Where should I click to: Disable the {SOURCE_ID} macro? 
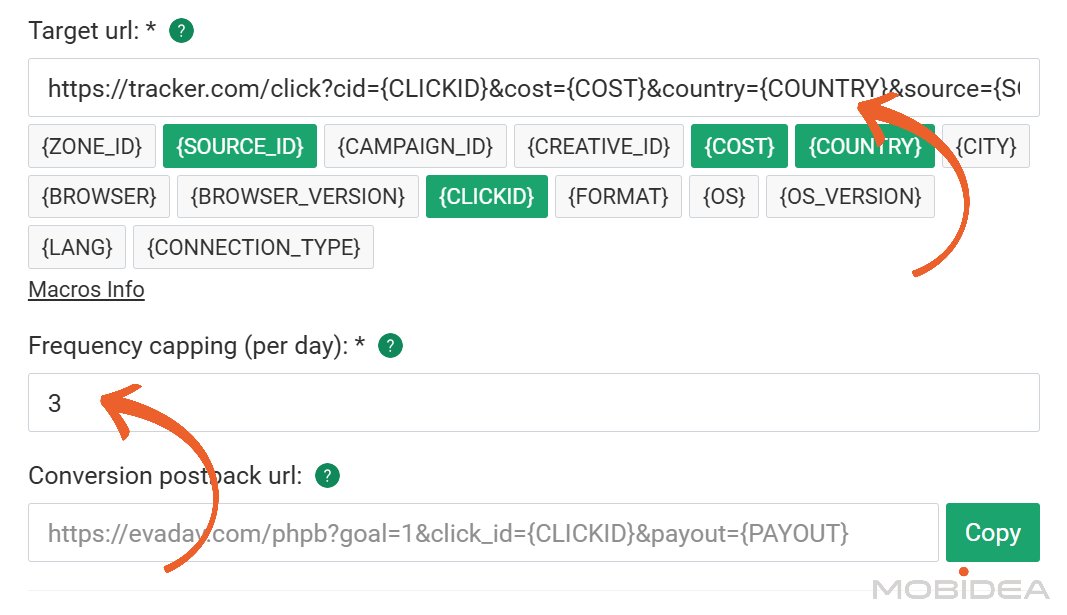240,146
